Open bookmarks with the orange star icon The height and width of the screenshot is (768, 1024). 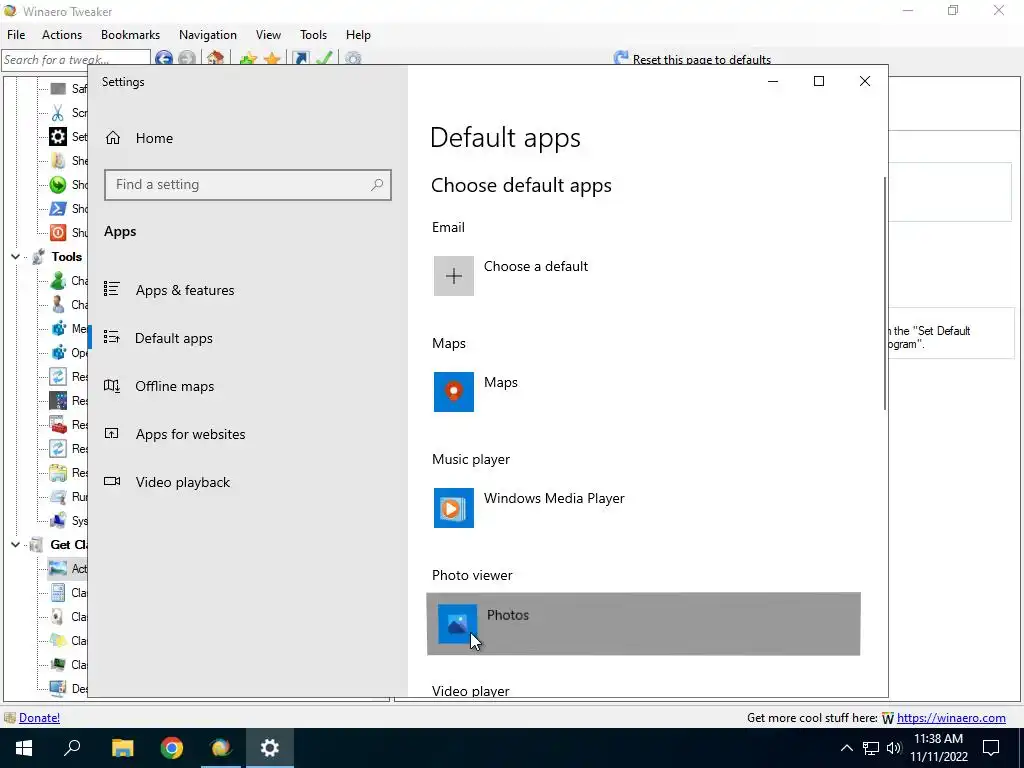(x=272, y=59)
